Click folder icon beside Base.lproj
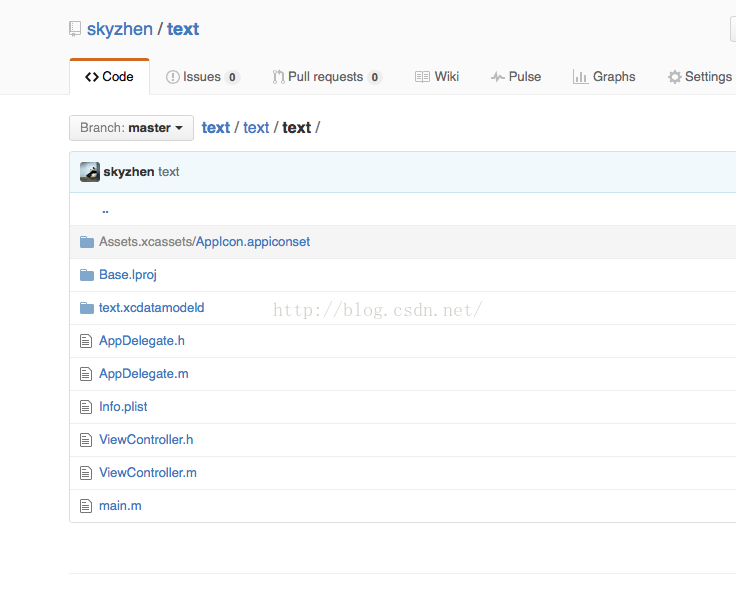Image resolution: width=736 pixels, height=599 pixels. 87,275
